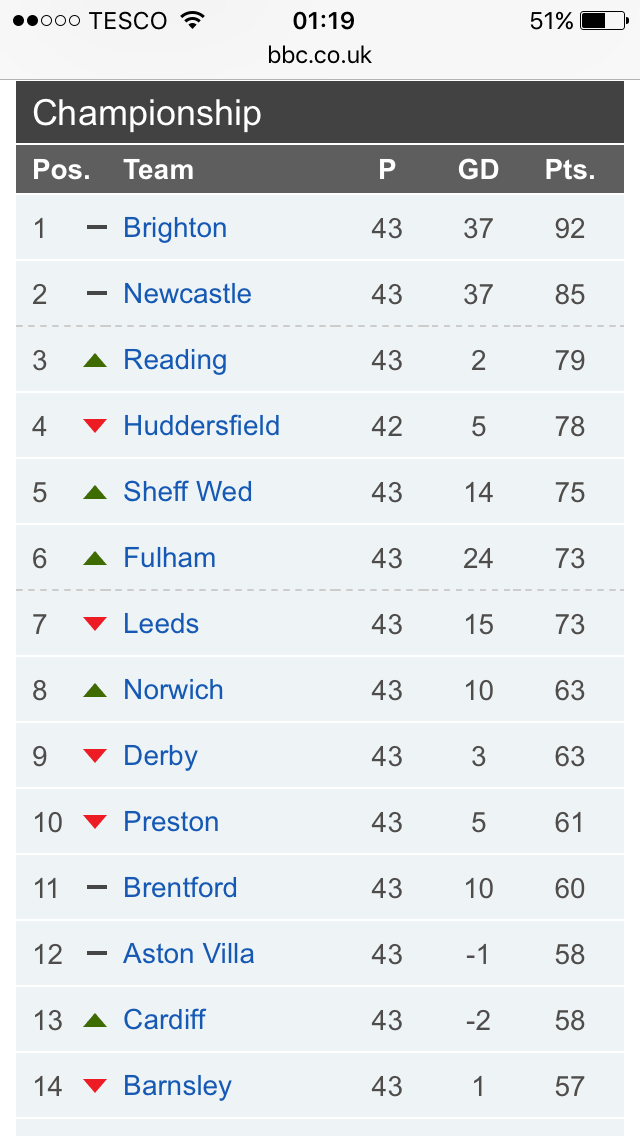Open the Preston team link

point(171,822)
